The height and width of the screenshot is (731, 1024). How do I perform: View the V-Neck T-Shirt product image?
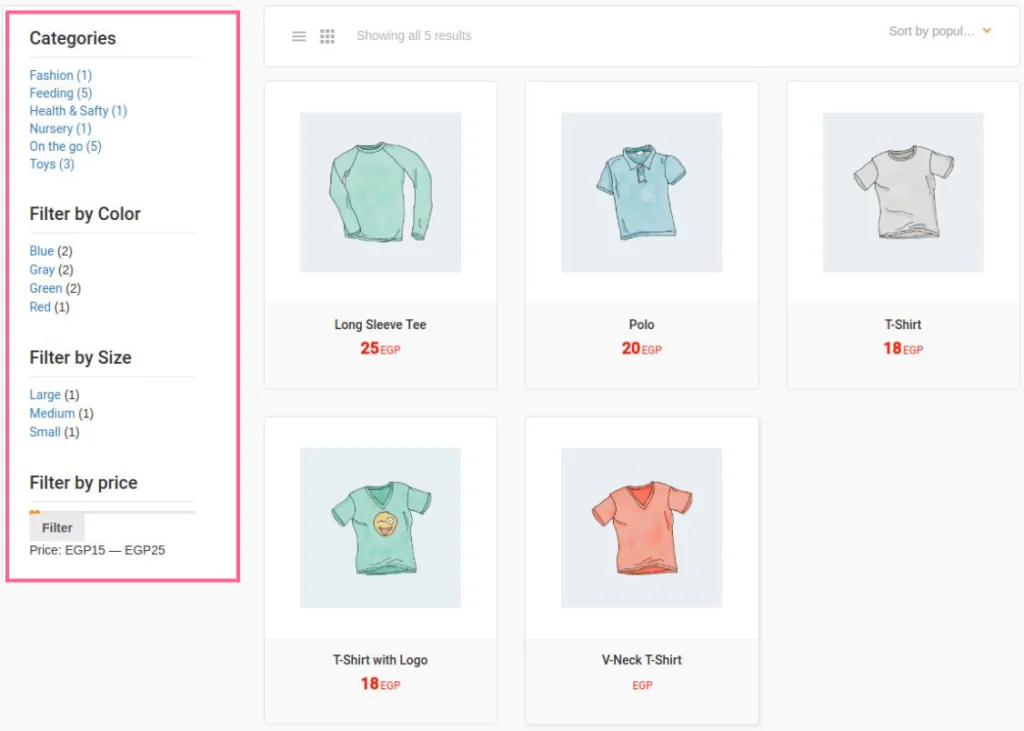pyautogui.click(x=641, y=528)
